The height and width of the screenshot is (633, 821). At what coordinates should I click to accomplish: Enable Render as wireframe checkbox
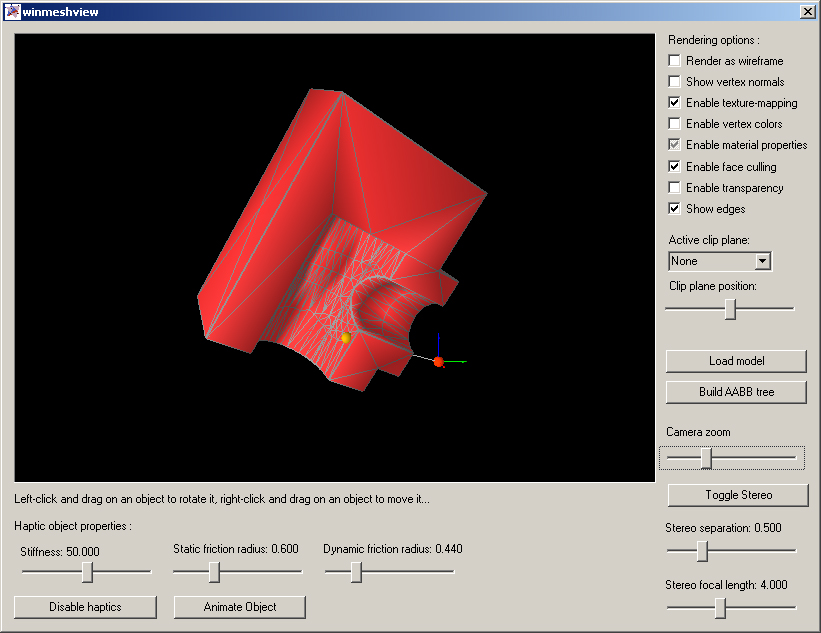(x=675, y=61)
